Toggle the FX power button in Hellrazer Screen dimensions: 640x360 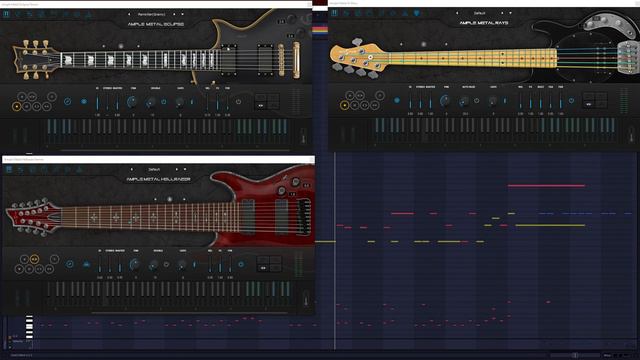click(241, 264)
